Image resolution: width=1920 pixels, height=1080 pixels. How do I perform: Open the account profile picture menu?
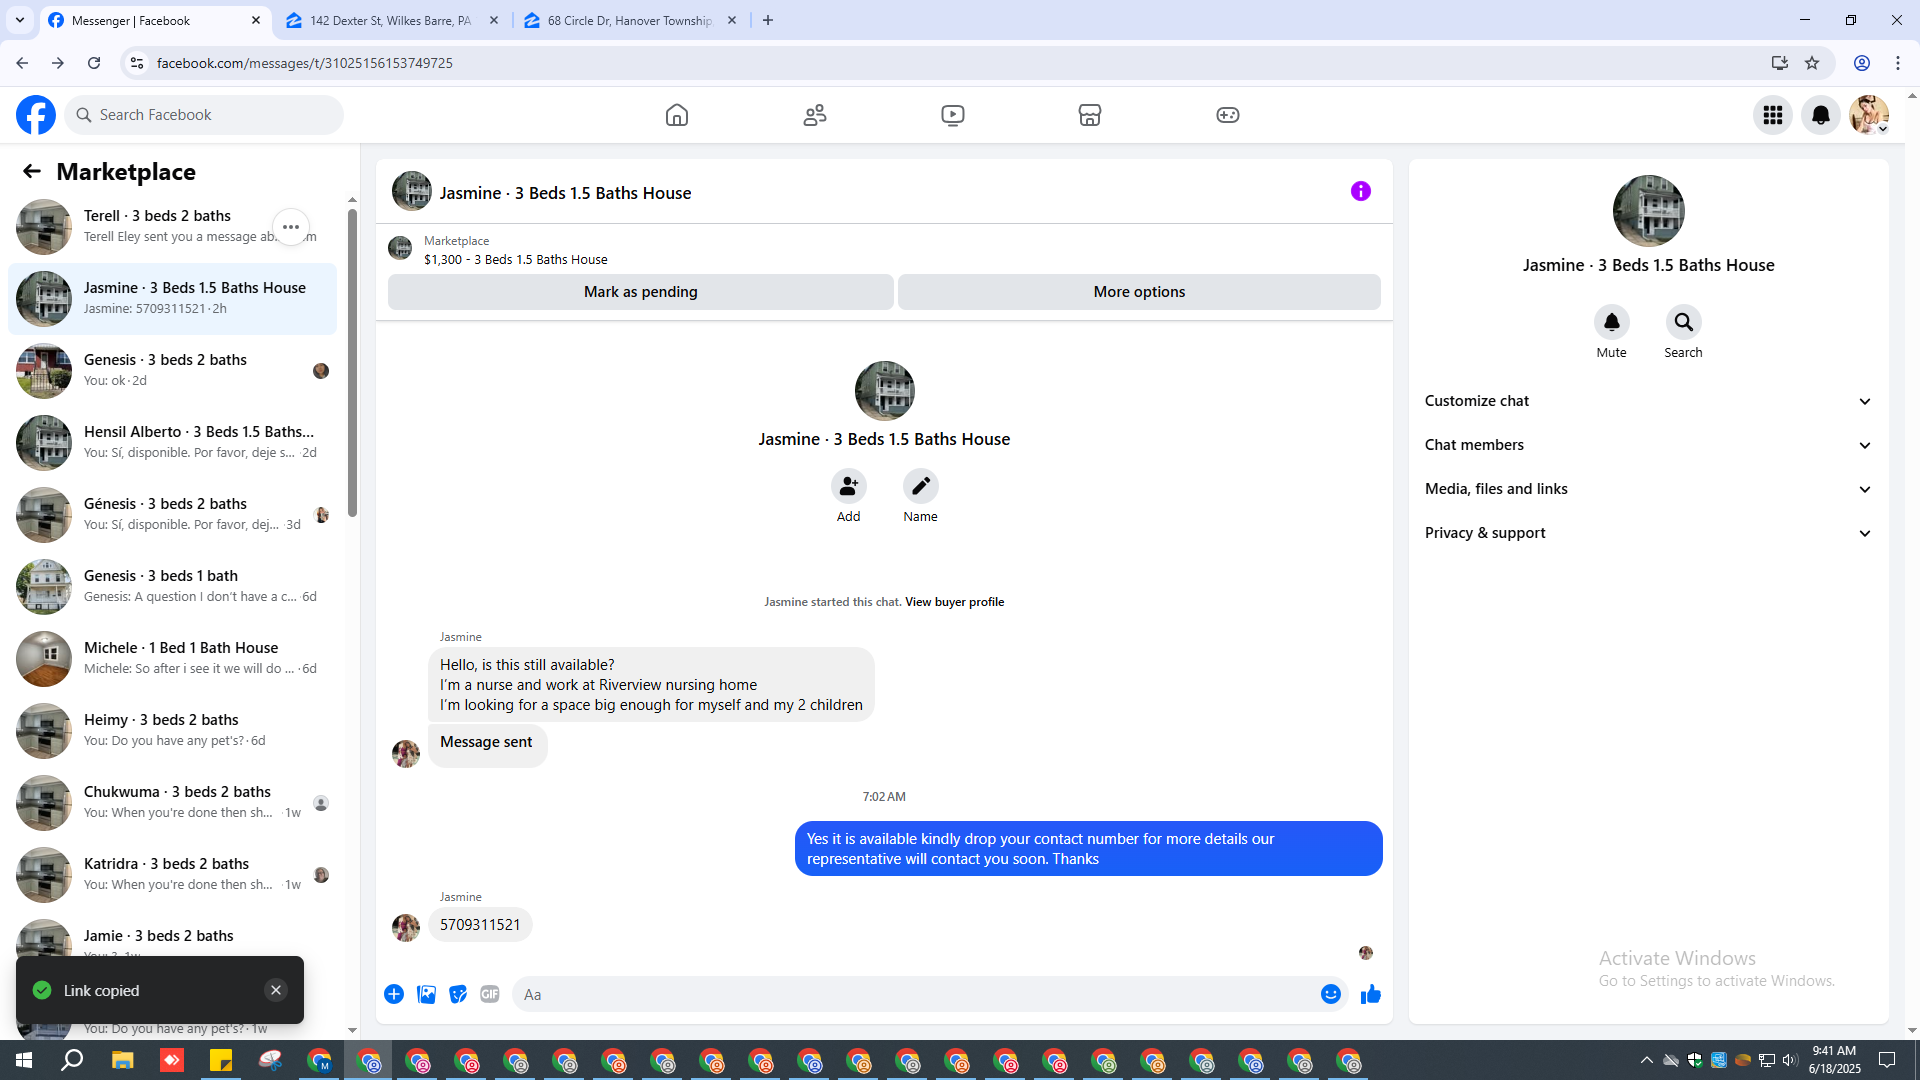click(x=1869, y=115)
